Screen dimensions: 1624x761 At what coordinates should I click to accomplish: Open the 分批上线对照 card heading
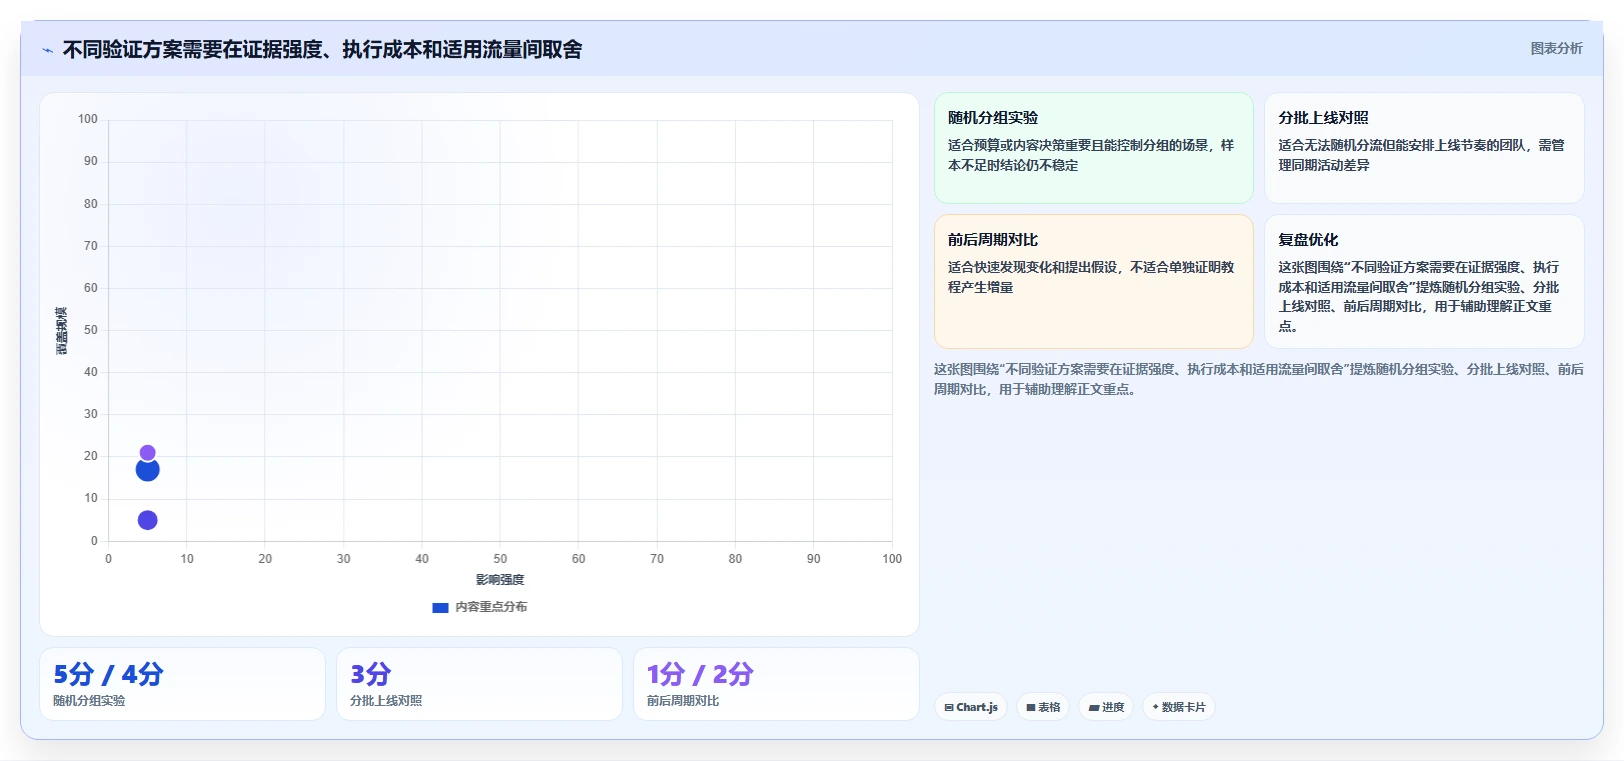click(1323, 118)
